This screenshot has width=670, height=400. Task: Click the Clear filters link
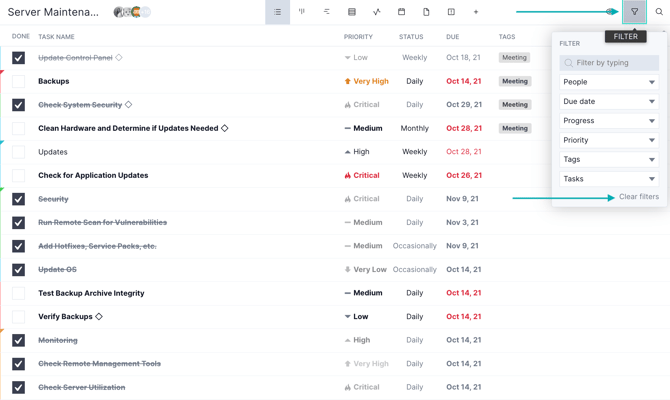point(639,197)
